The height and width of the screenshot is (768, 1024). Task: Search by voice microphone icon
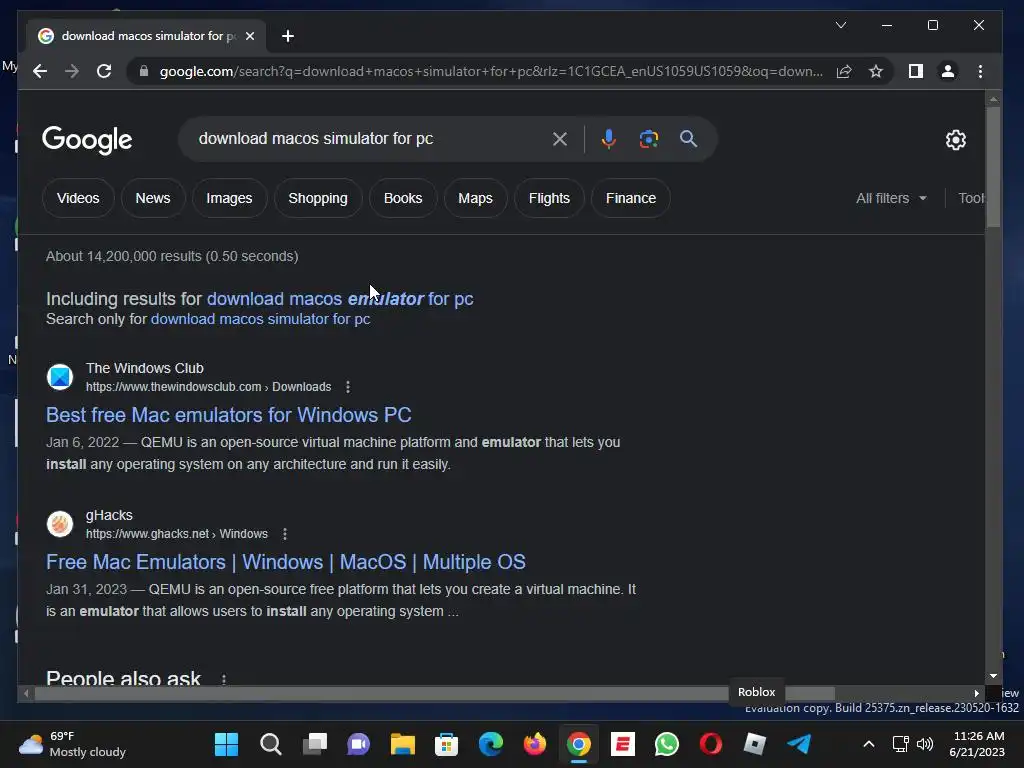coord(608,138)
